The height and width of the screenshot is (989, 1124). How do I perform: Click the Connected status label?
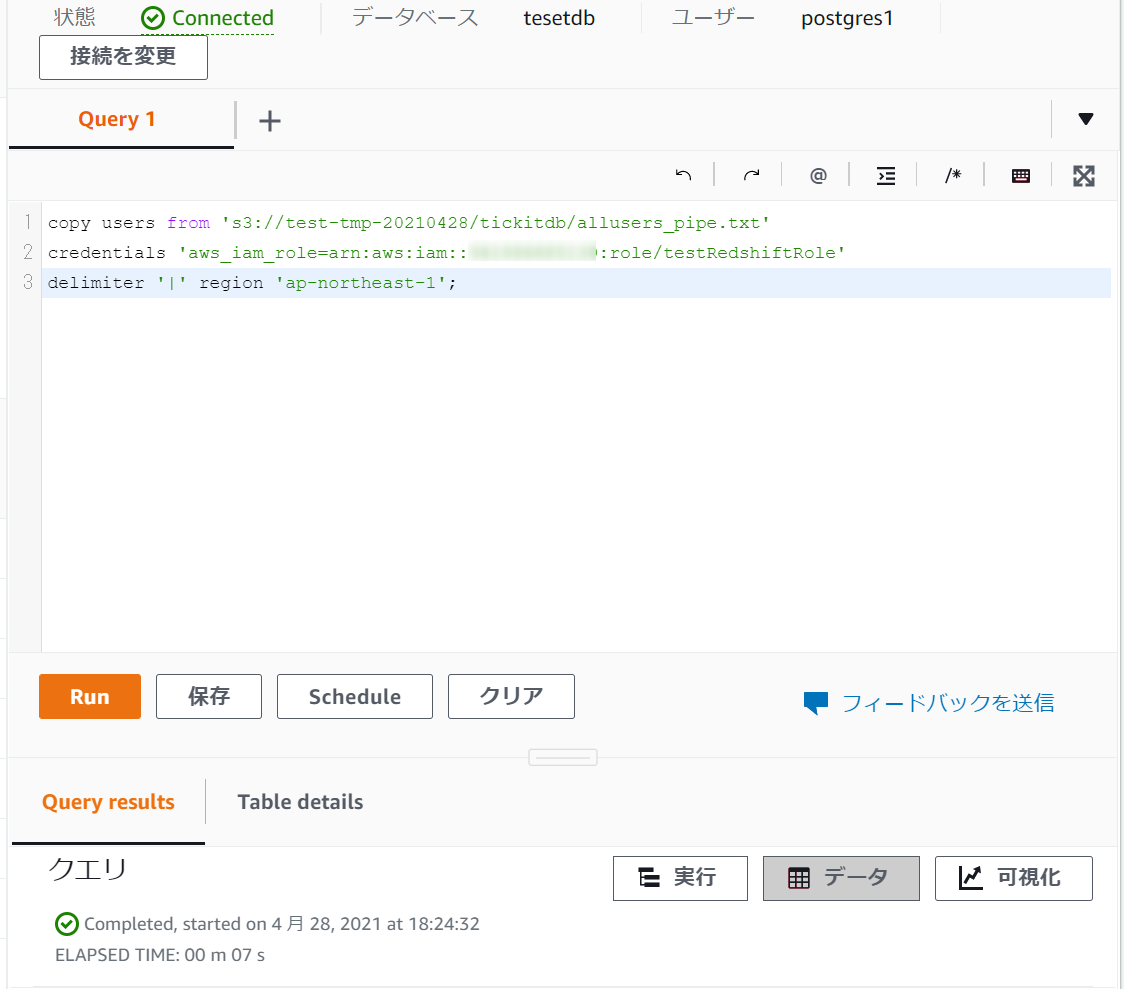[208, 18]
